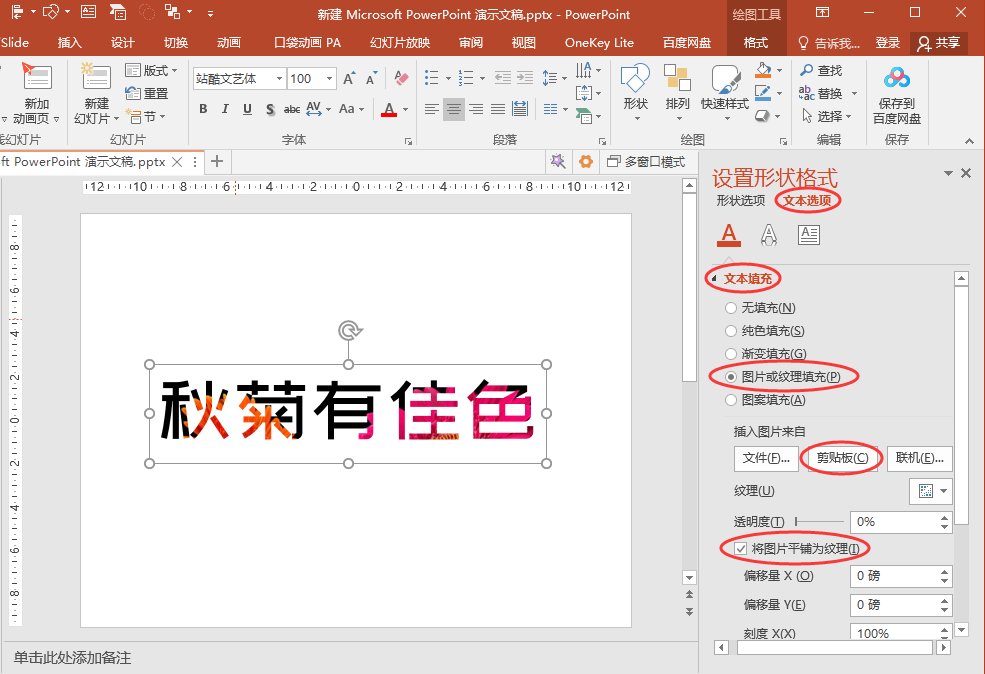Click transparency (透明度) slider
The height and width of the screenshot is (674, 985).
tap(819, 521)
